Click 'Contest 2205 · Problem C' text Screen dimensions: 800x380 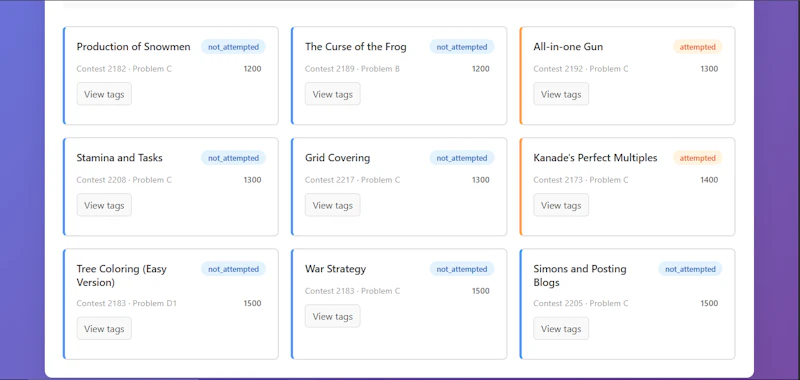581,303
